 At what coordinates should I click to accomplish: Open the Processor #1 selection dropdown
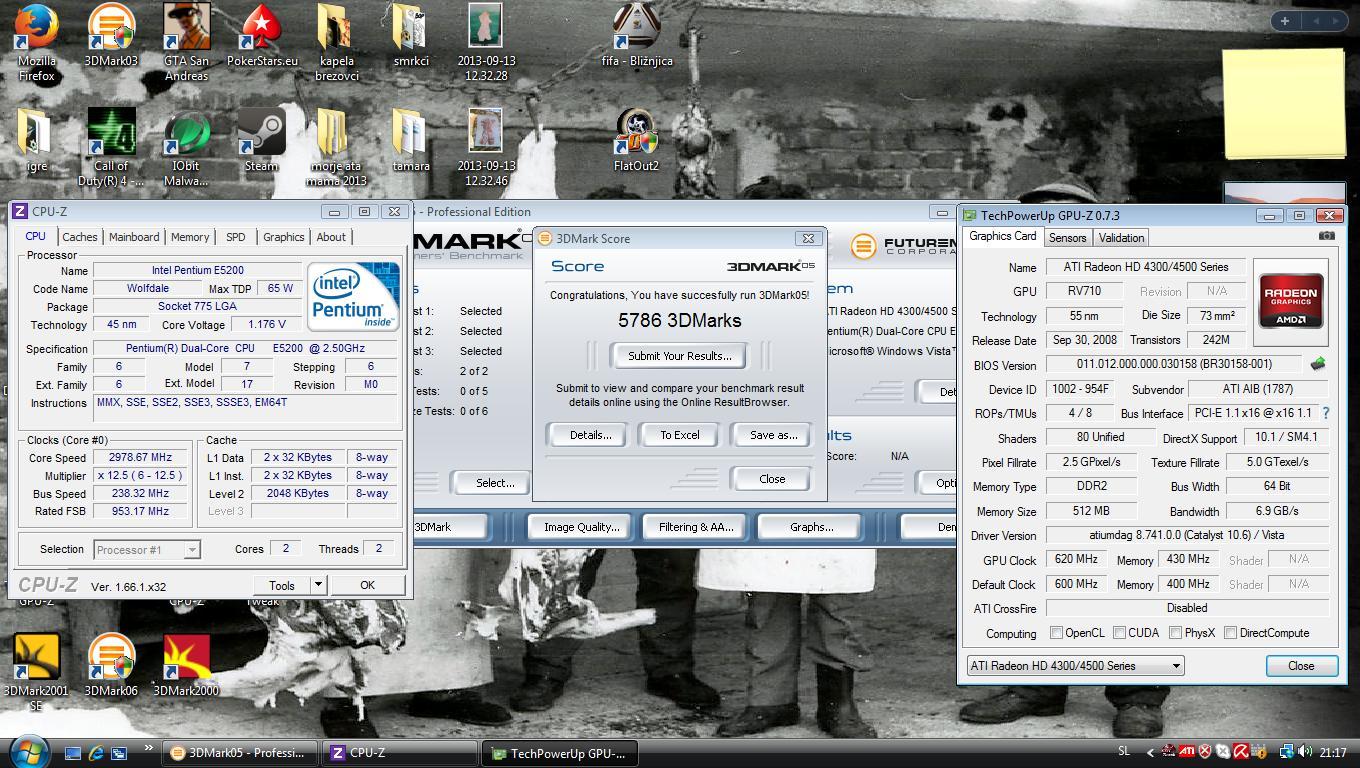(147, 549)
